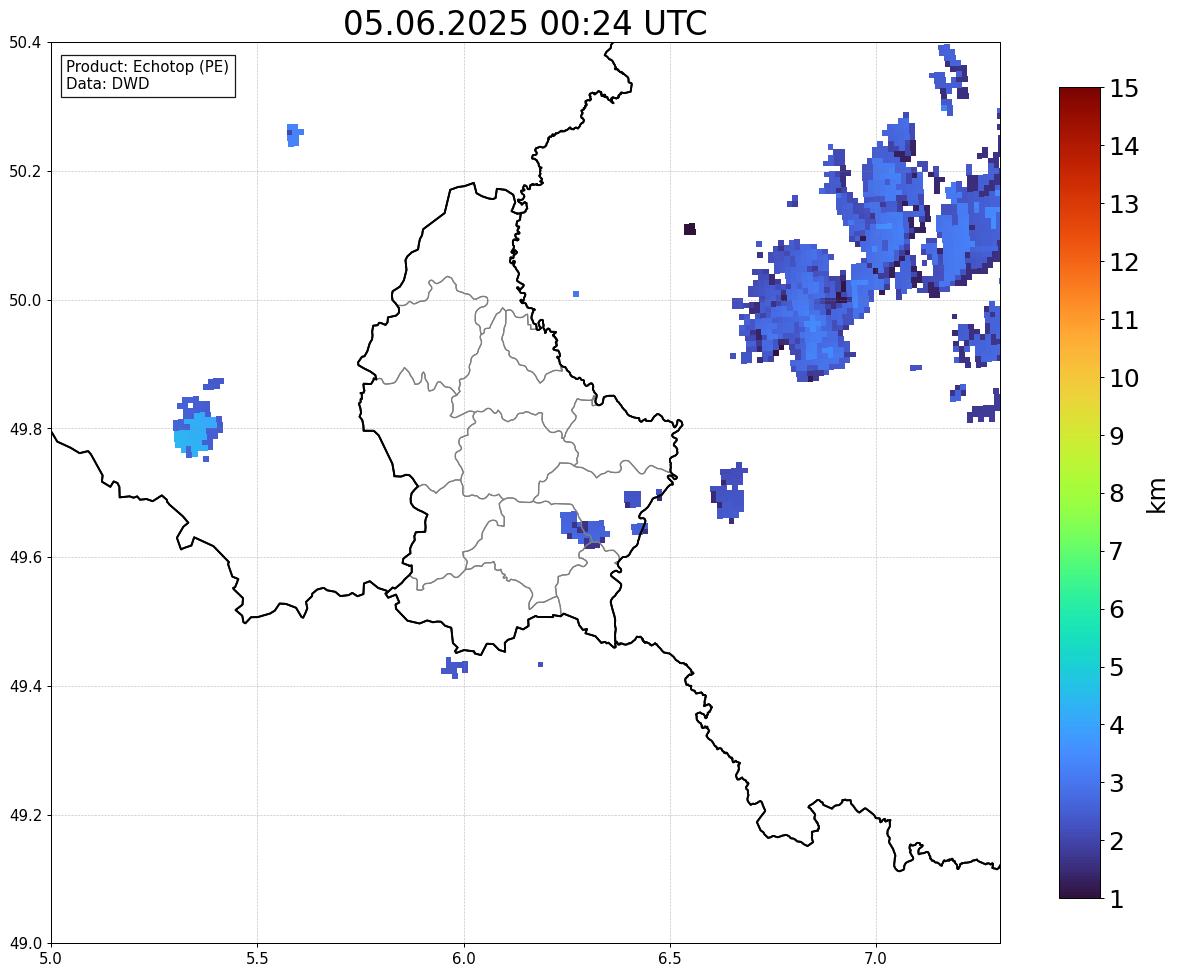Click the colorbar tick label 1
Viewport: 1178px width, 976px height.
click(x=1116, y=899)
